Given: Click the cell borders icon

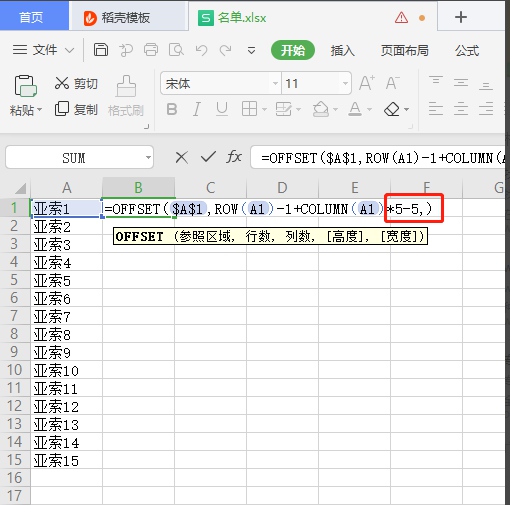Looking at the screenshot, I should 249,109.
